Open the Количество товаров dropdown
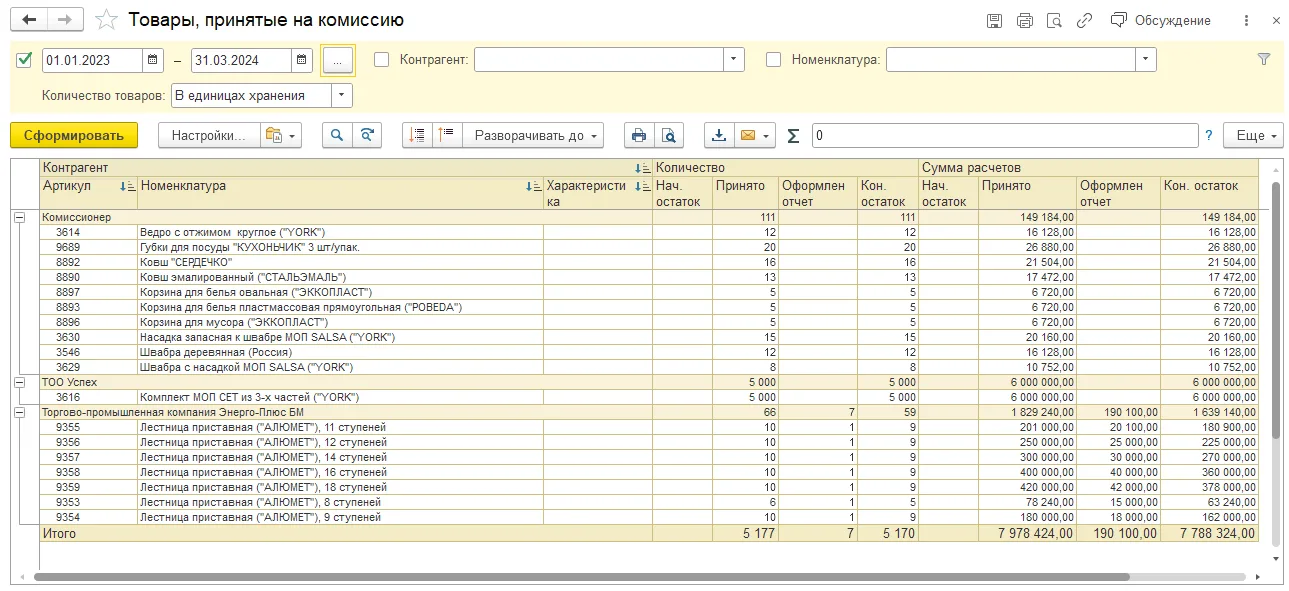Image resolution: width=1289 pixels, height=591 pixels. point(342,95)
